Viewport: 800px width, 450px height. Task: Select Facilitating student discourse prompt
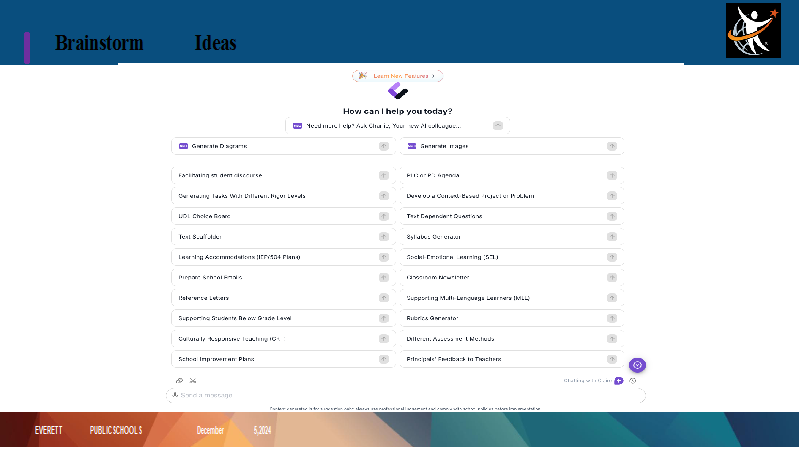283,176
